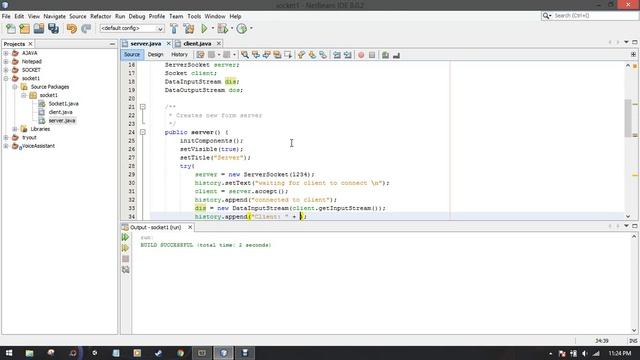
Task: Click the Shift Line Right icon
Action: coord(348,55)
